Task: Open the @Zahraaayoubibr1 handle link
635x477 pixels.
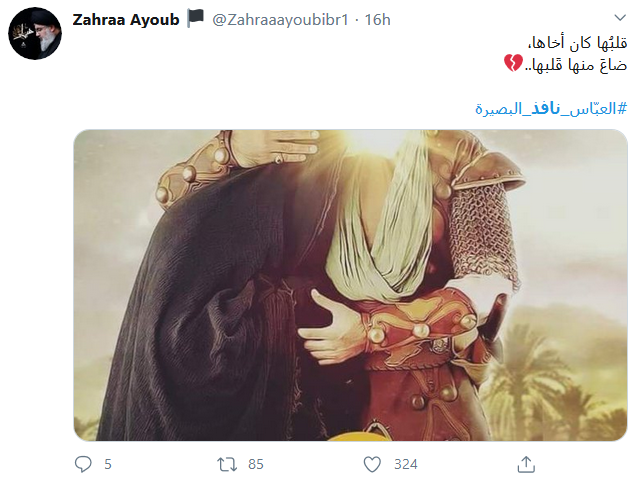Action: point(280,19)
